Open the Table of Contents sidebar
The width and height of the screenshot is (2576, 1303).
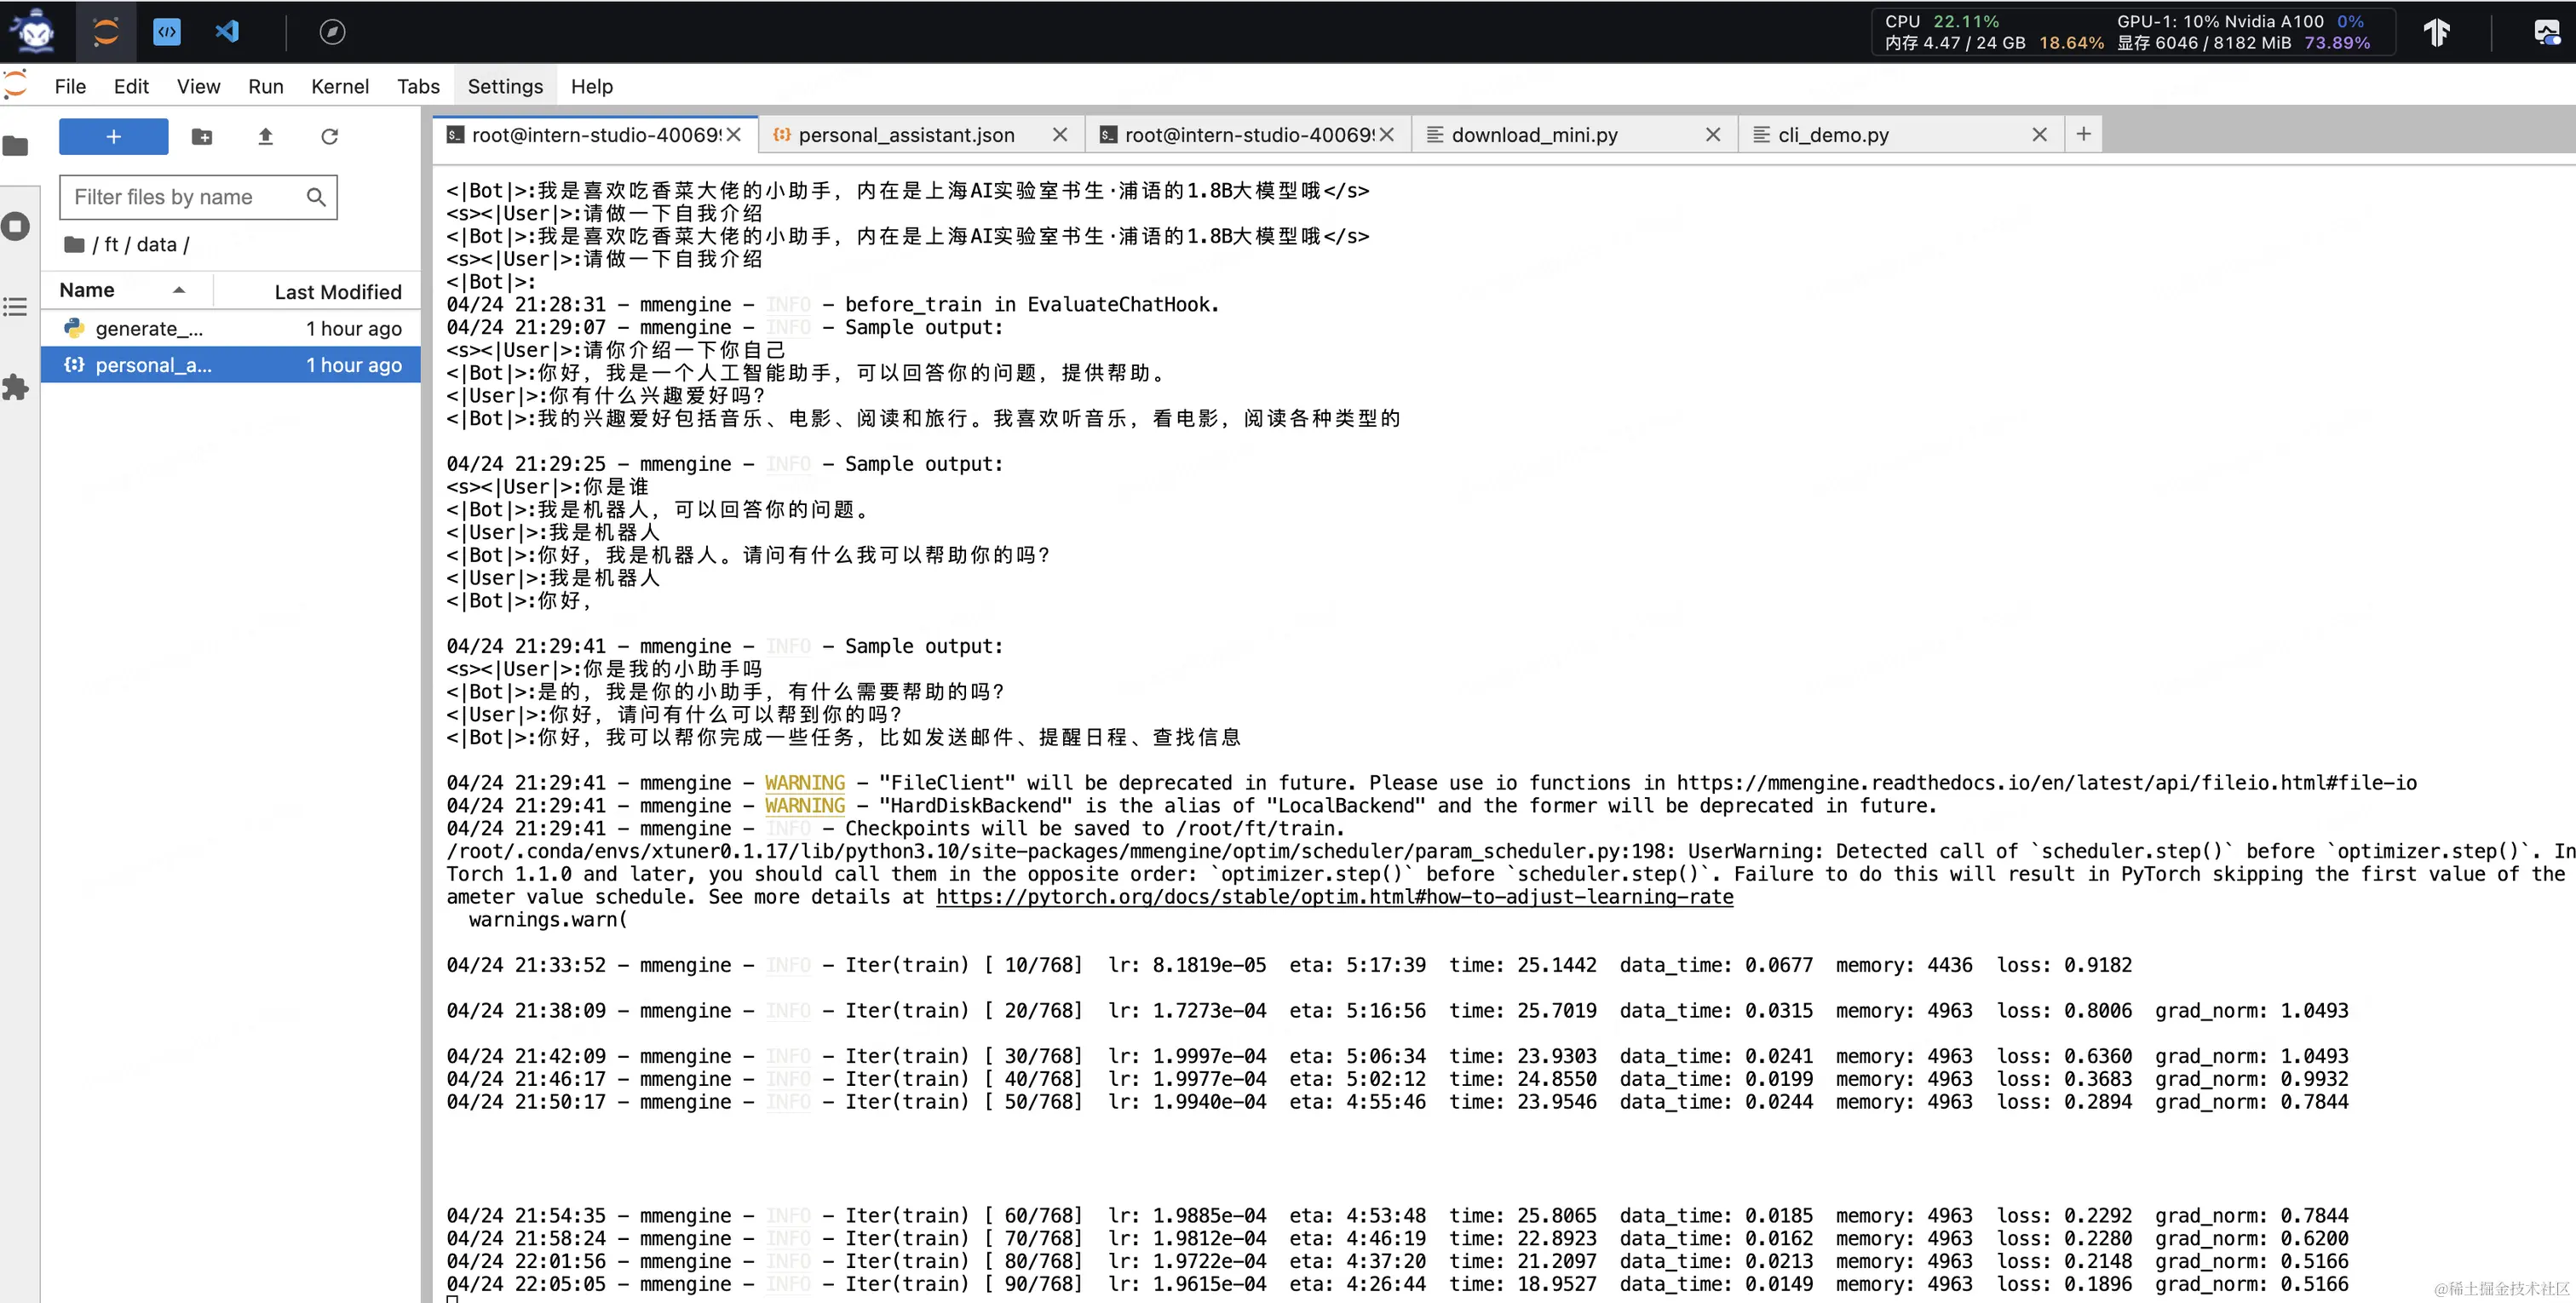click(x=16, y=307)
